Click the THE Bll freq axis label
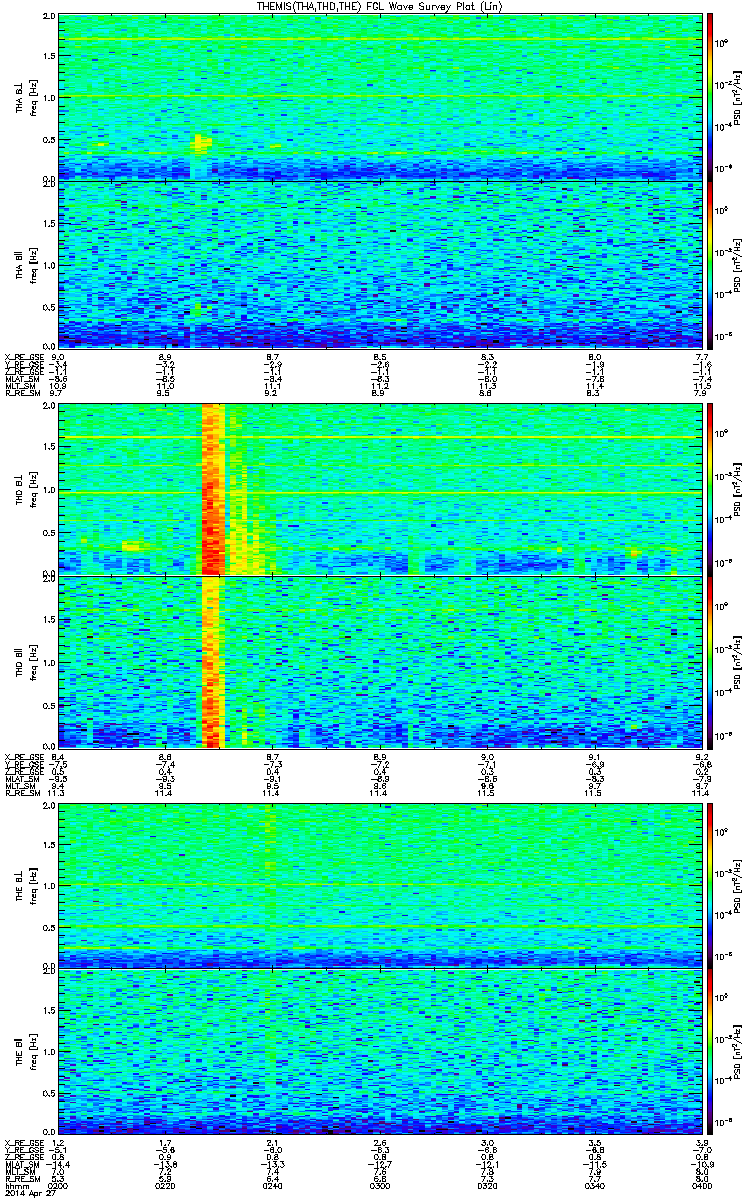 tap(33, 1051)
